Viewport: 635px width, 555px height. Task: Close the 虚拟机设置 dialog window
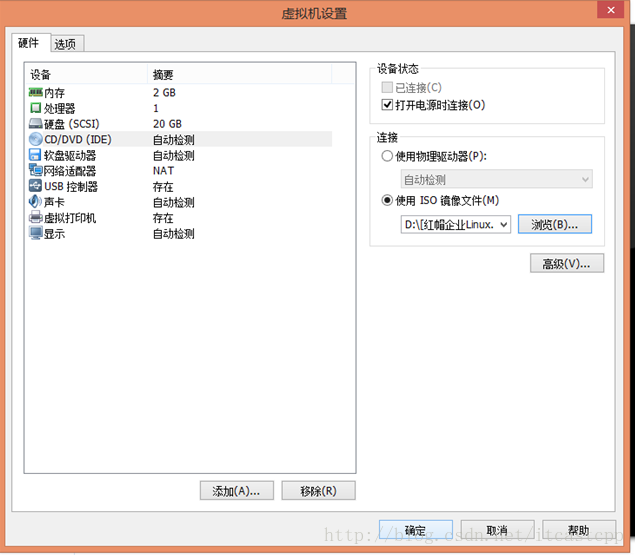click(x=611, y=10)
